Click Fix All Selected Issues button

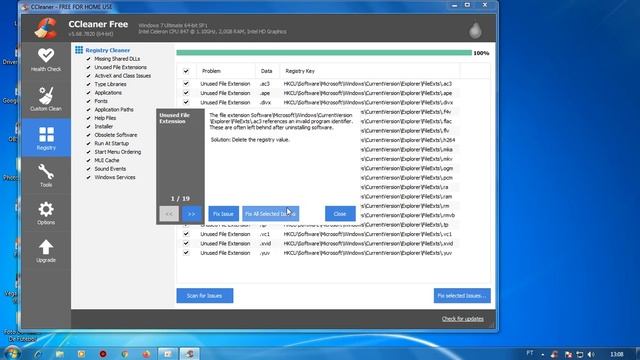pyautogui.click(x=270, y=214)
